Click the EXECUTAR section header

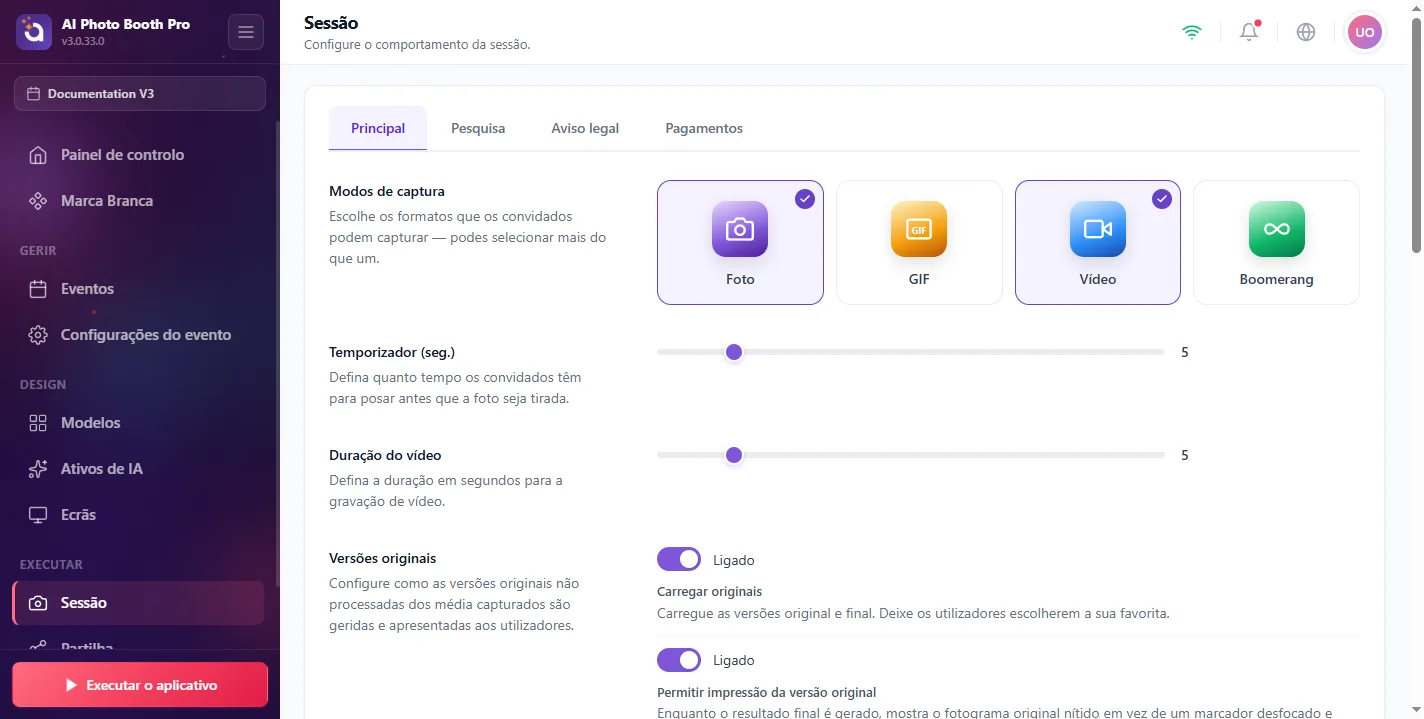(51, 564)
